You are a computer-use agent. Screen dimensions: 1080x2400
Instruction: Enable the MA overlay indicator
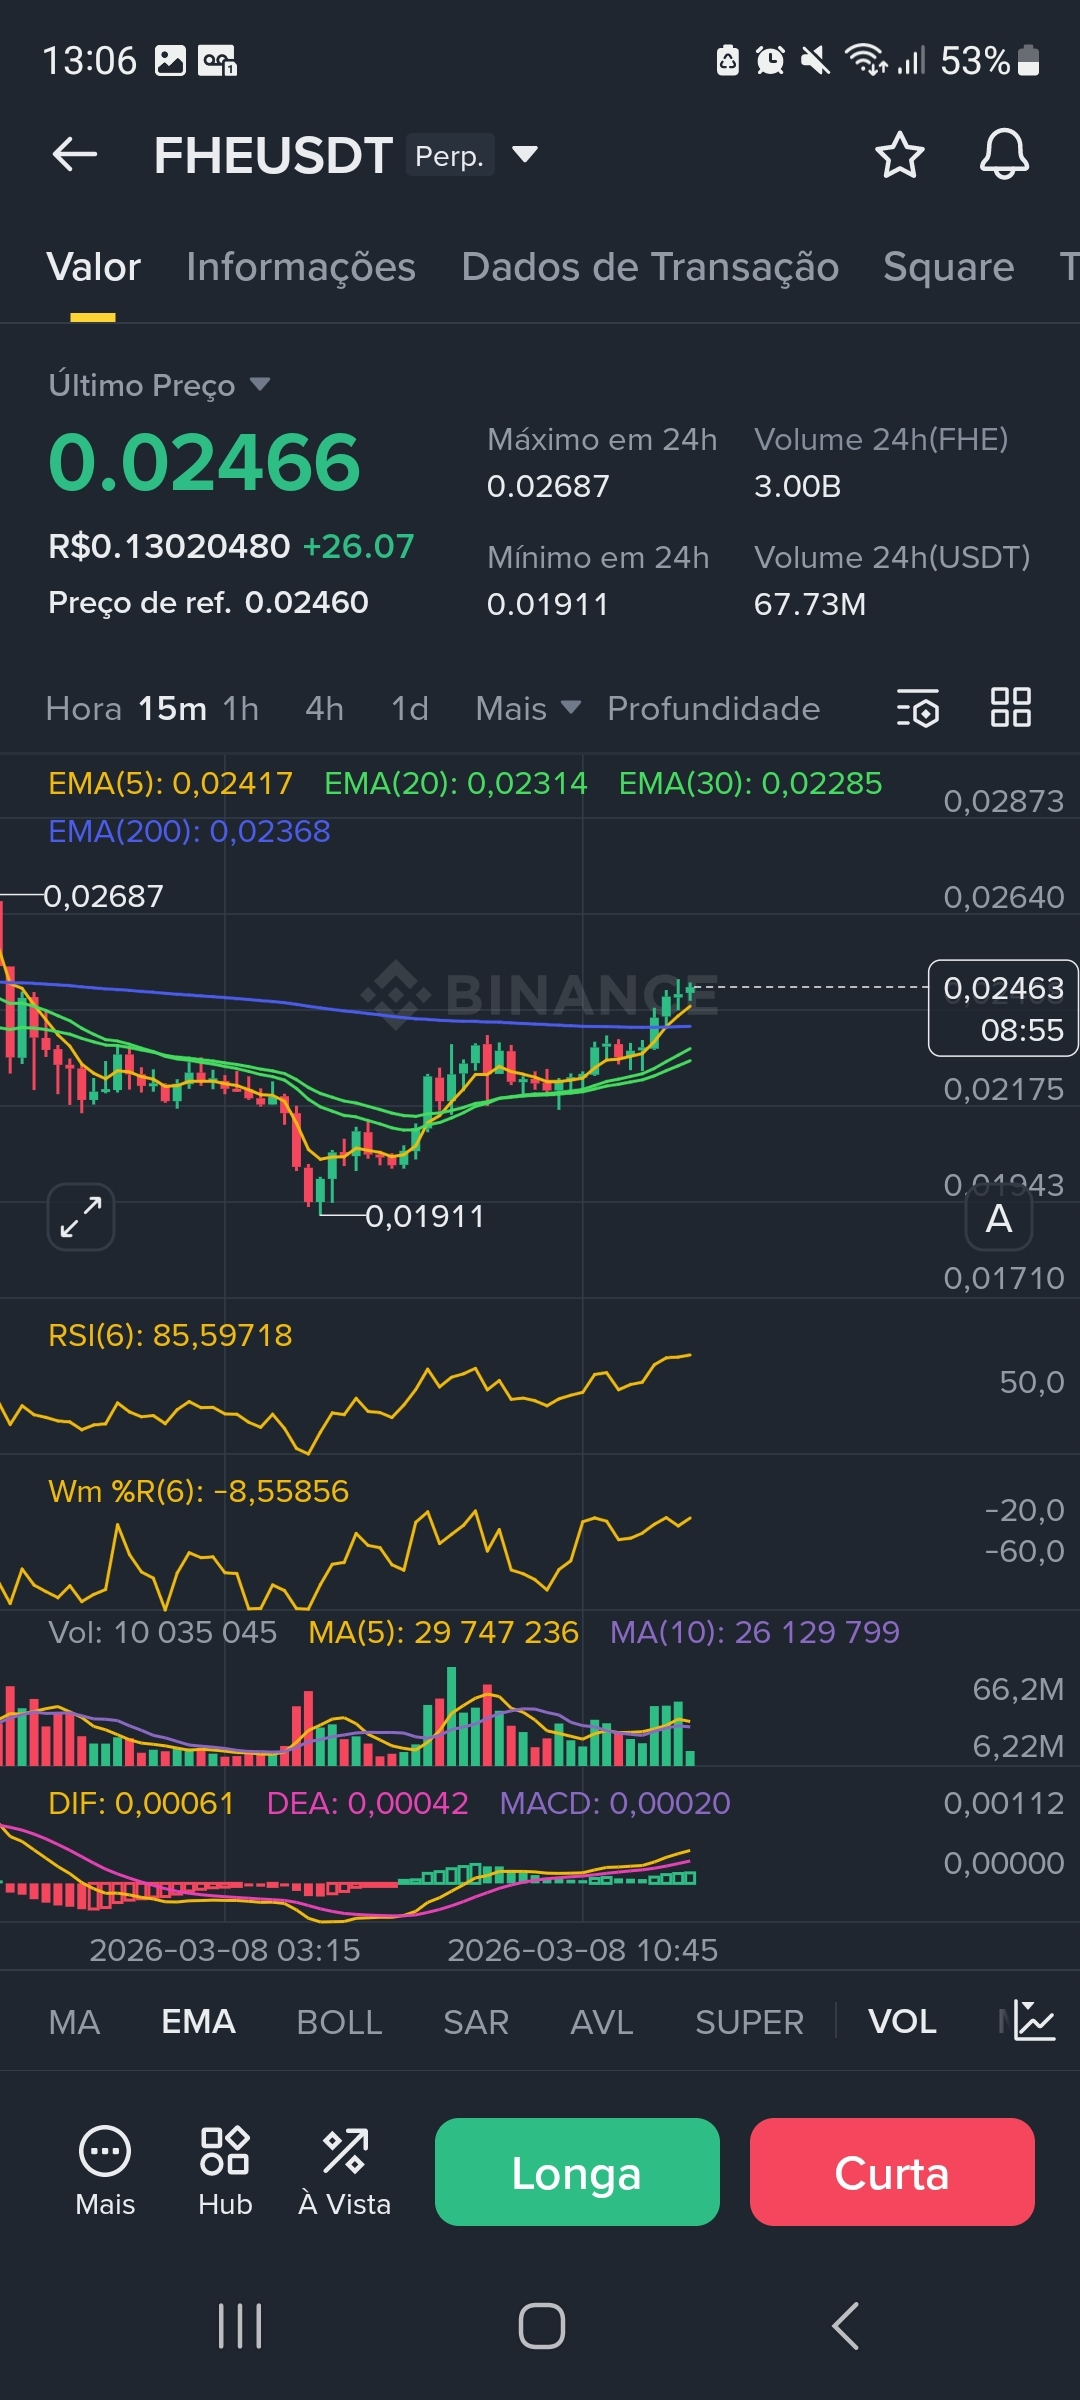(x=74, y=2022)
